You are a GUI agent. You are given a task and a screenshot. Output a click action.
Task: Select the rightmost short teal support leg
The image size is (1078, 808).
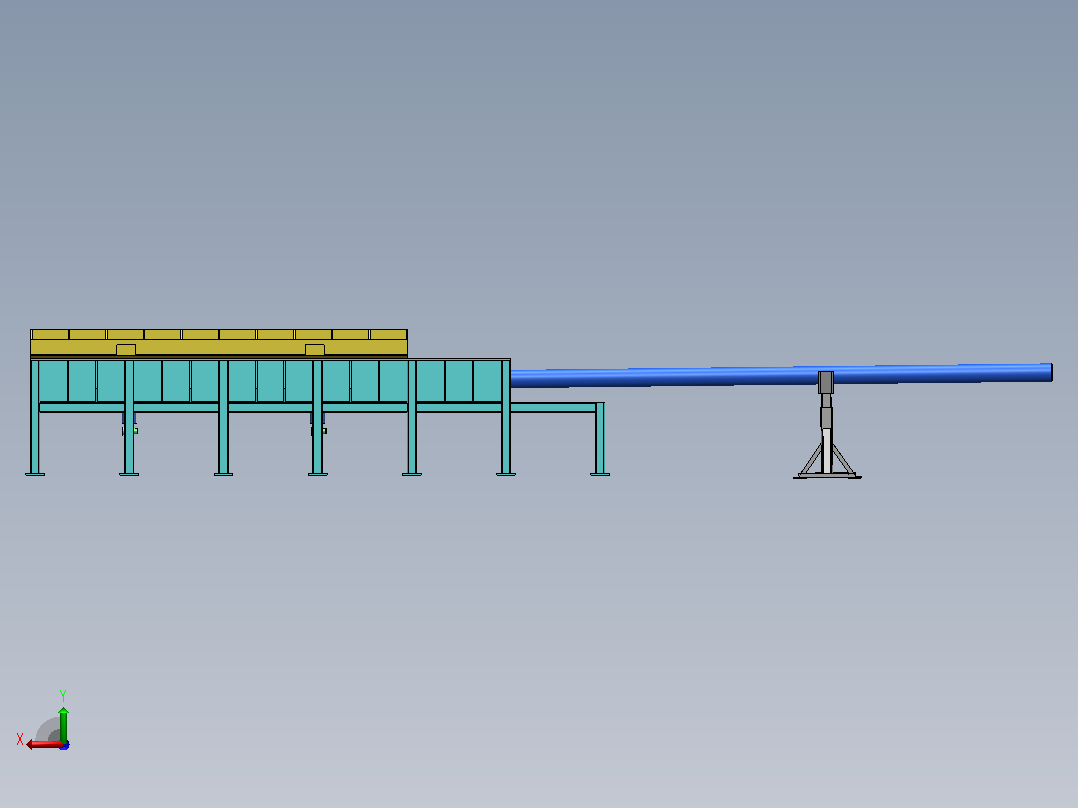[600, 439]
